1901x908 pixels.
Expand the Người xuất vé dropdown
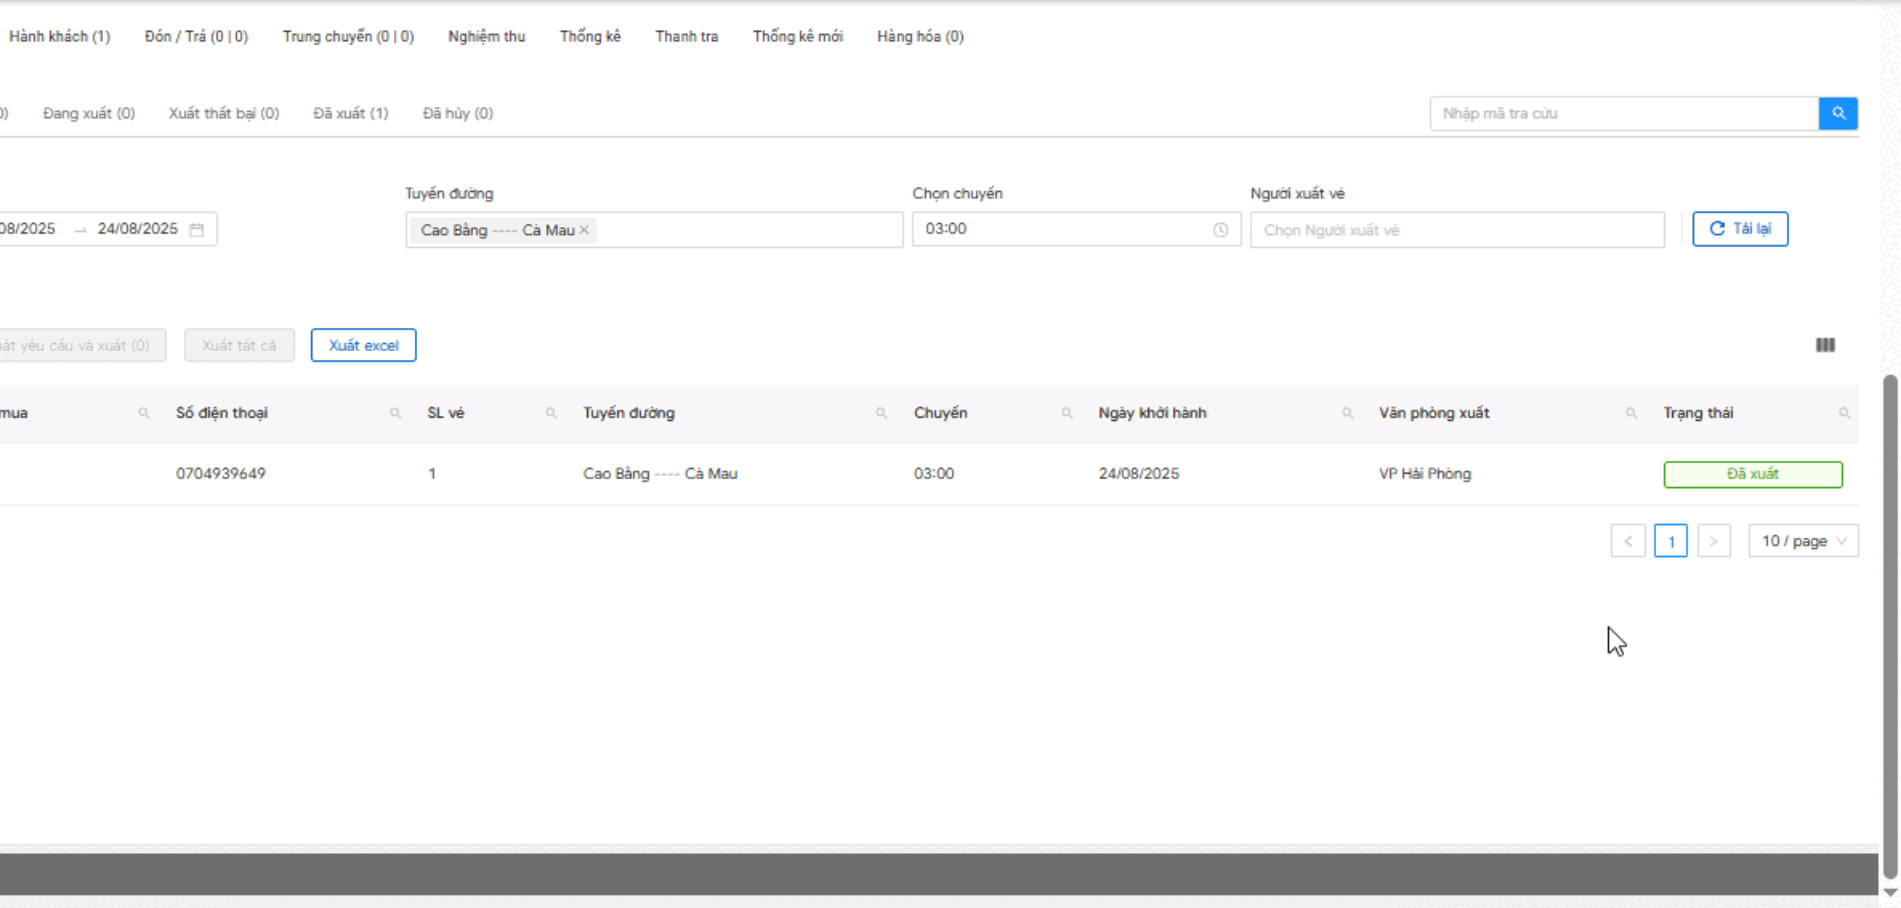tap(1456, 230)
